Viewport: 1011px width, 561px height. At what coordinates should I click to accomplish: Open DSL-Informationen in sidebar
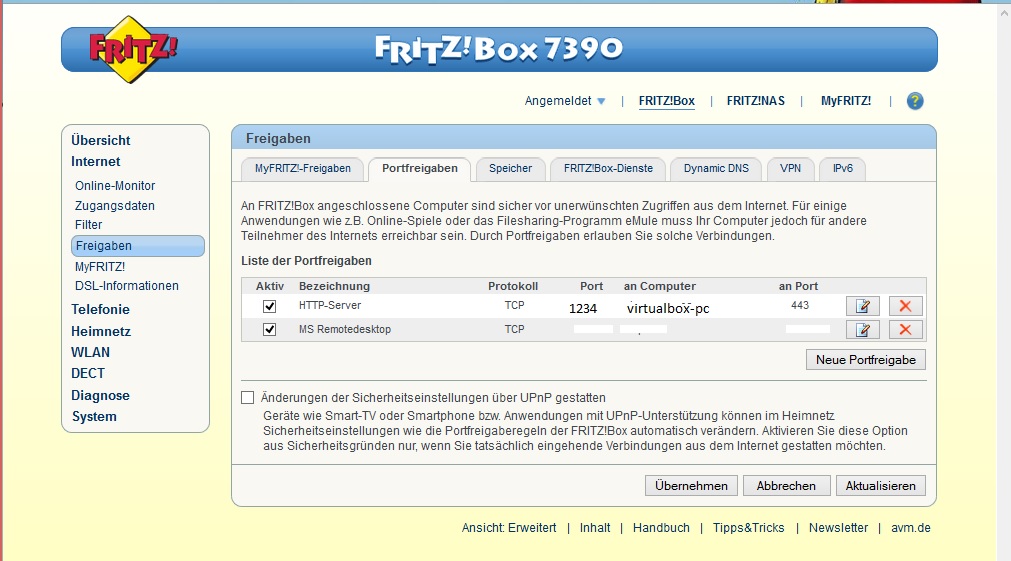coord(126,286)
